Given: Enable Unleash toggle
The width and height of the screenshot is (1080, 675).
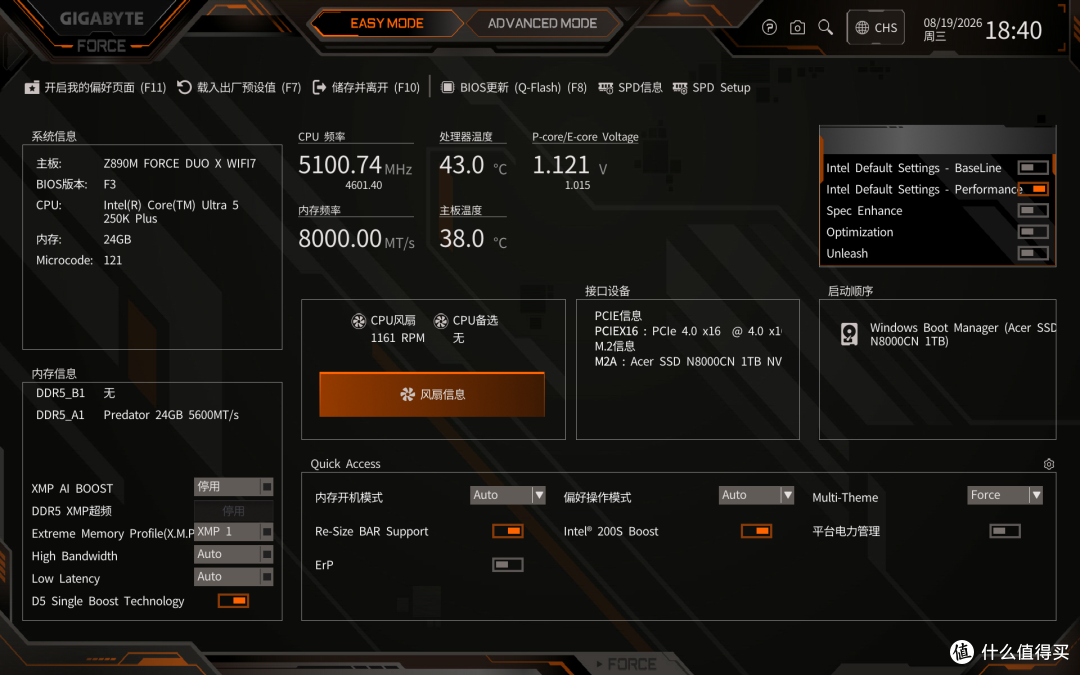Looking at the screenshot, I should (x=1033, y=253).
